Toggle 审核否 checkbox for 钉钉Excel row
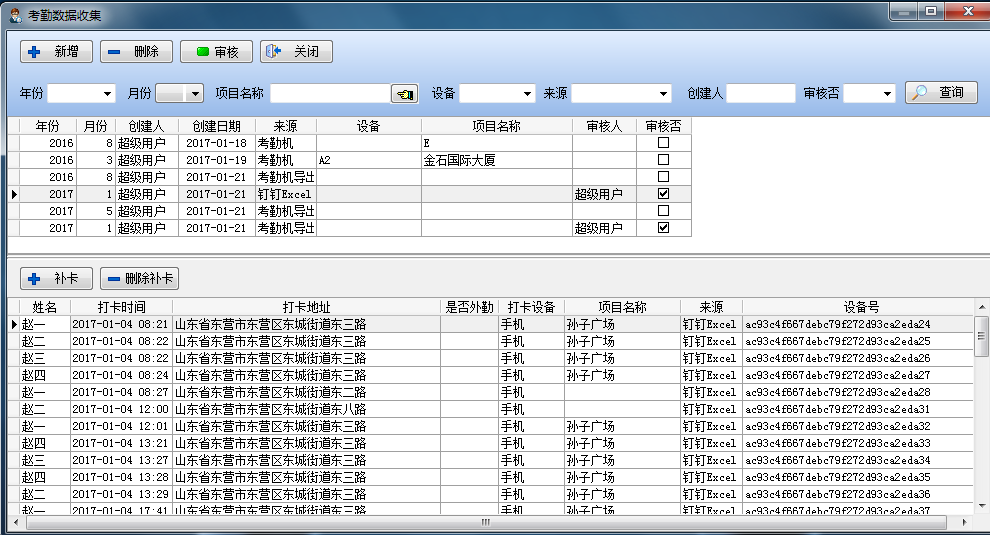Screen dimensions: 990x535 click(663, 194)
